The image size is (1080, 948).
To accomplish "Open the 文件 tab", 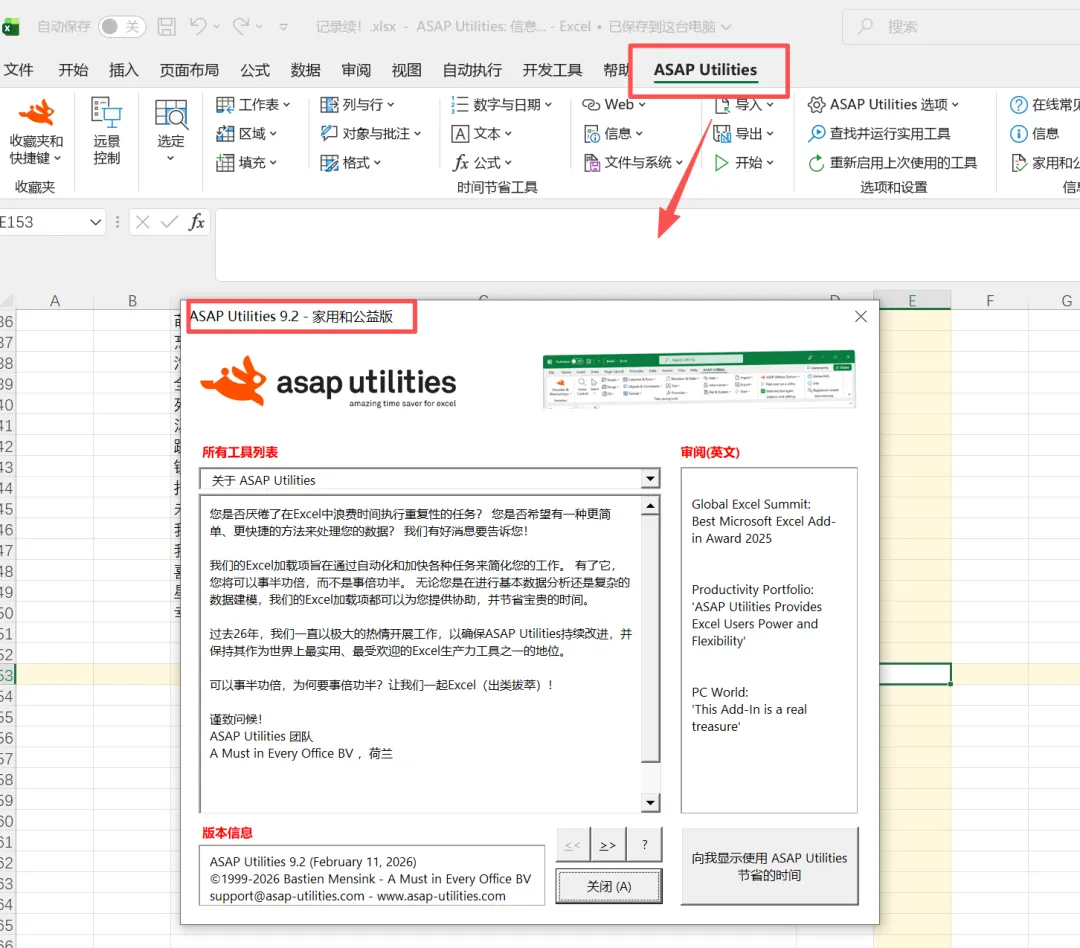I will pyautogui.click(x=19, y=70).
